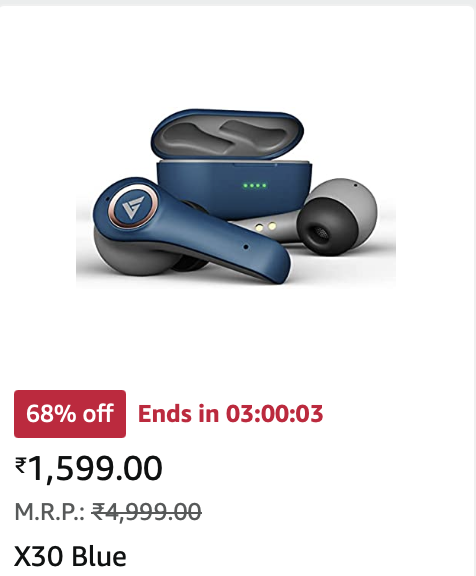This screenshot has width=476, height=576.
Task: Click the logo emblem on the blue earbud
Action: point(133,207)
